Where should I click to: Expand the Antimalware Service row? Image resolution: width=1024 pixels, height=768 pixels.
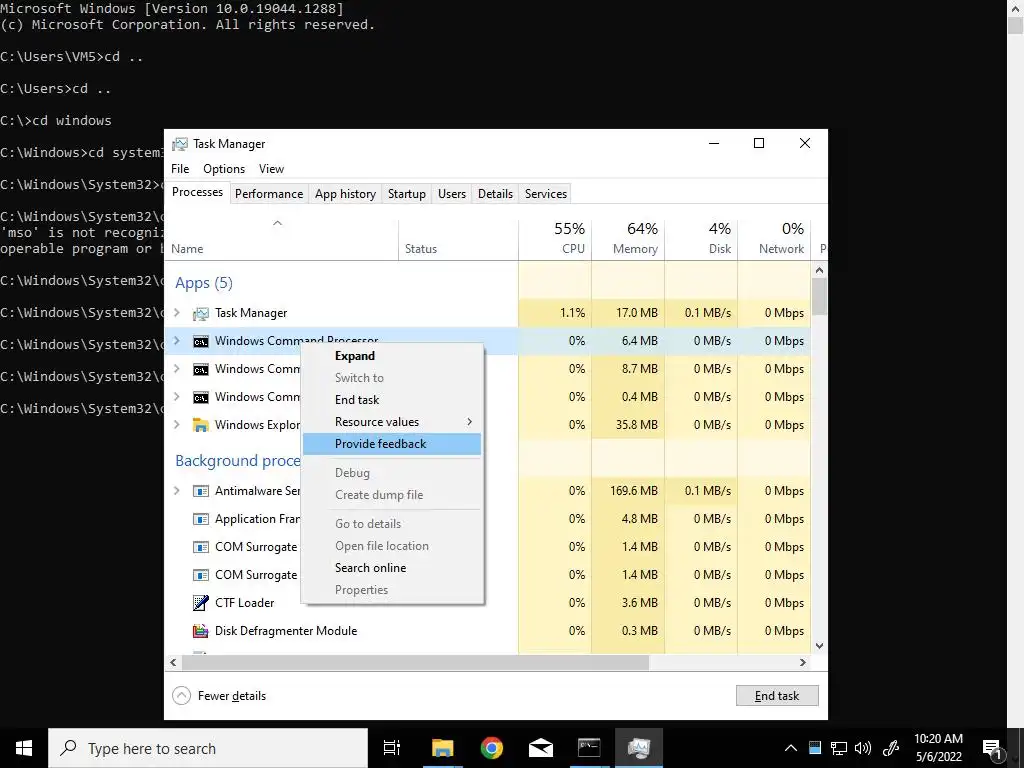pos(176,490)
